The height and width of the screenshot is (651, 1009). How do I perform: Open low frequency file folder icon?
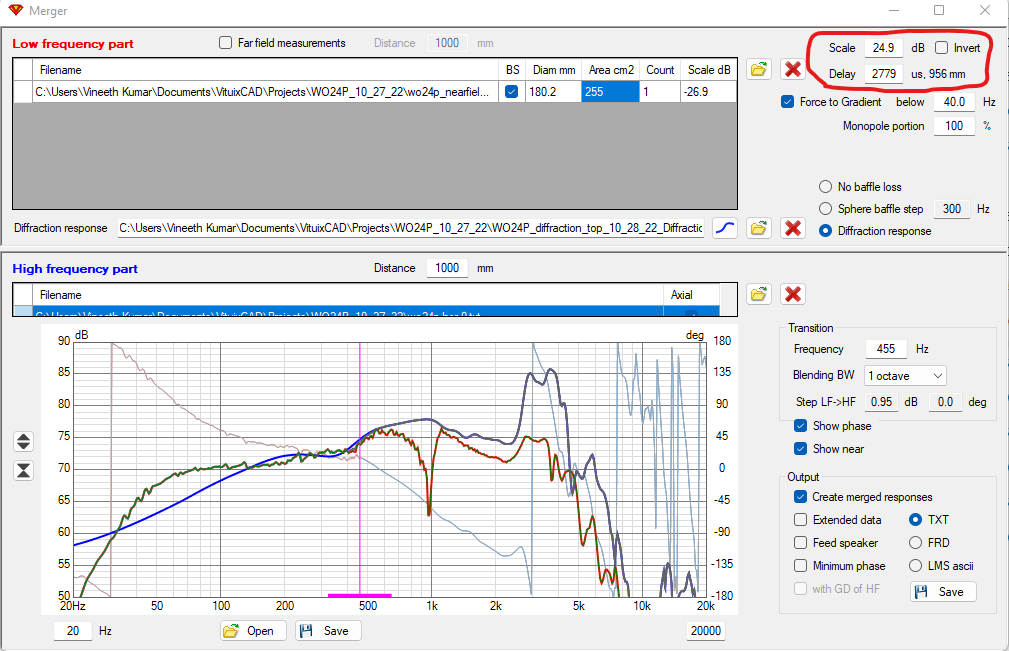click(x=759, y=69)
